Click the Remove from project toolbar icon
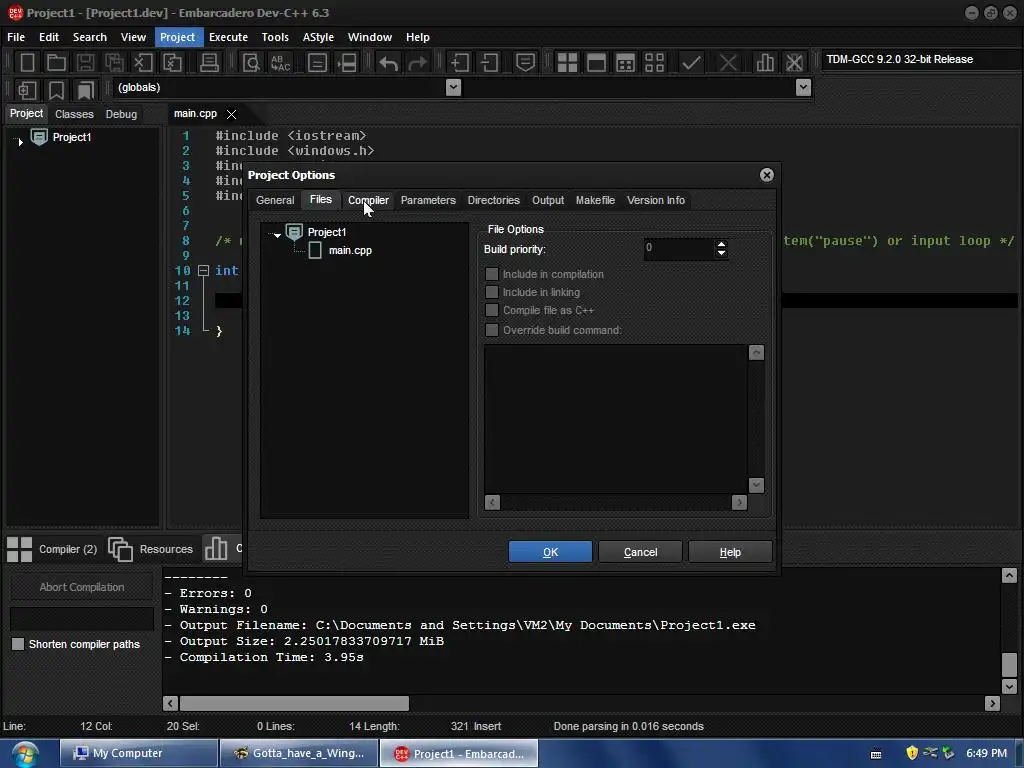The height and width of the screenshot is (768, 1024). pyautogui.click(x=489, y=63)
